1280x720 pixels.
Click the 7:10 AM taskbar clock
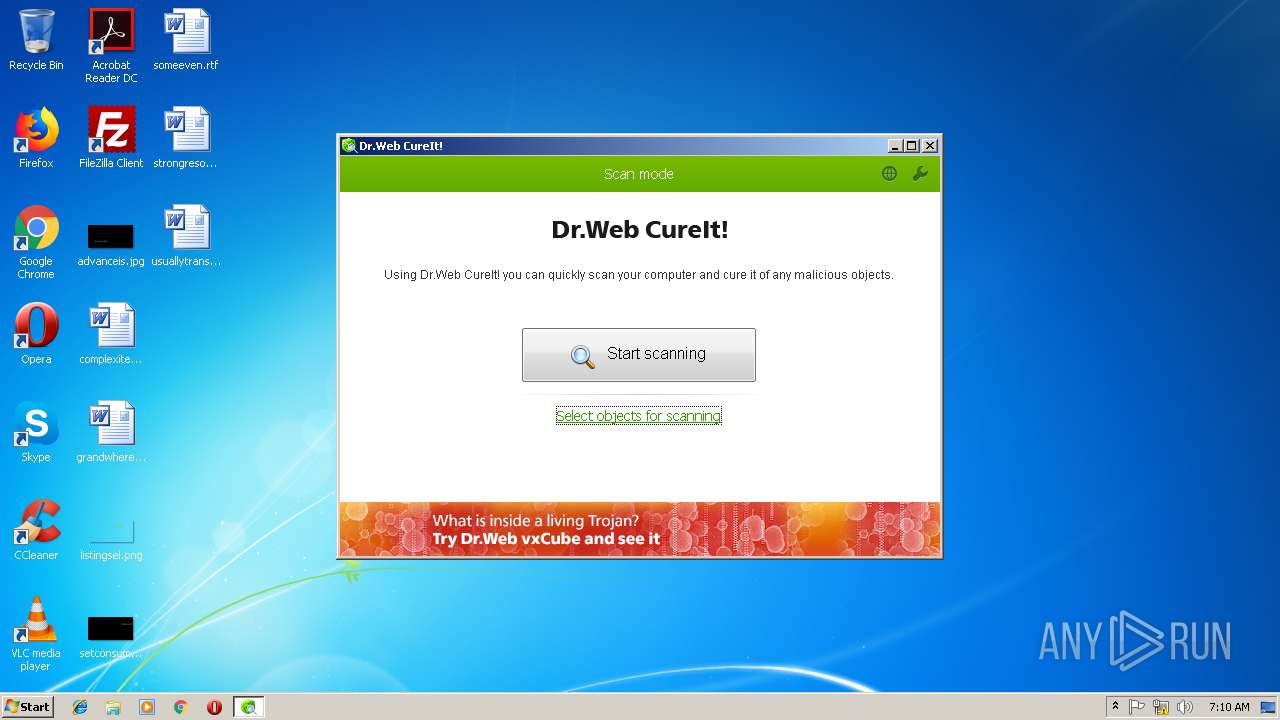point(1228,707)
